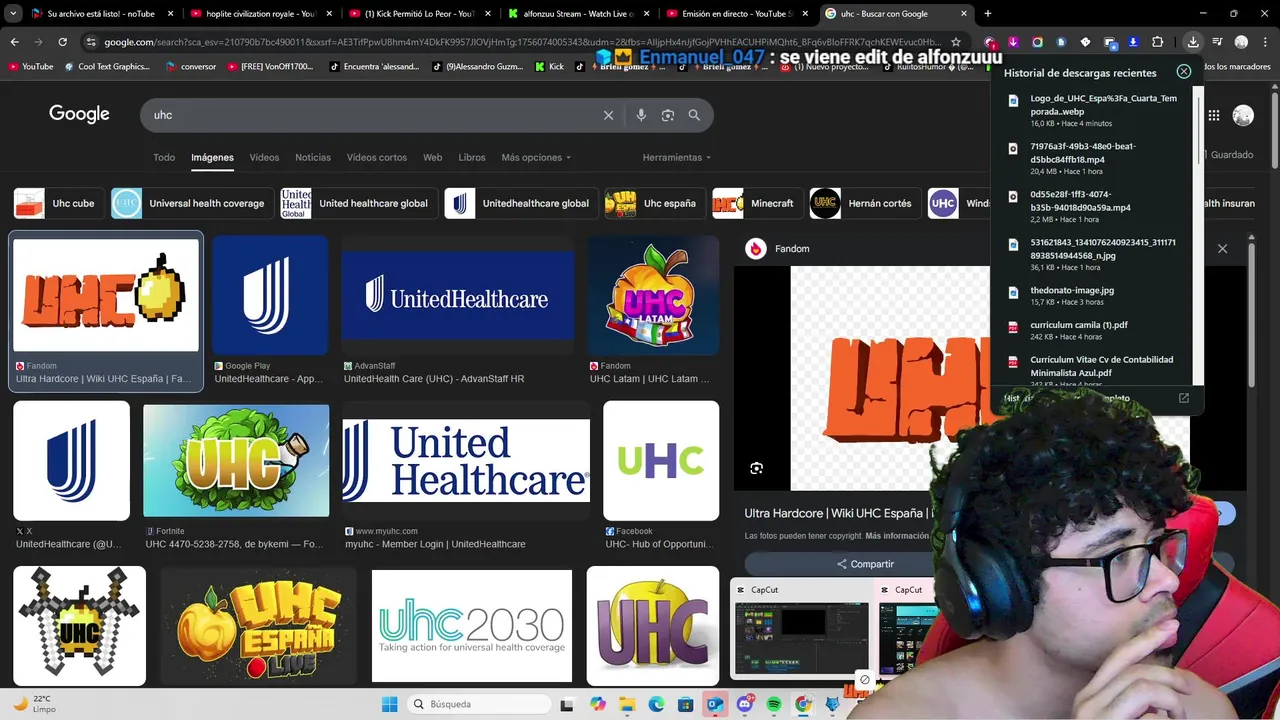Click the Google logo
Screen dimensions: 1280x720
click(x=79, y=114)
